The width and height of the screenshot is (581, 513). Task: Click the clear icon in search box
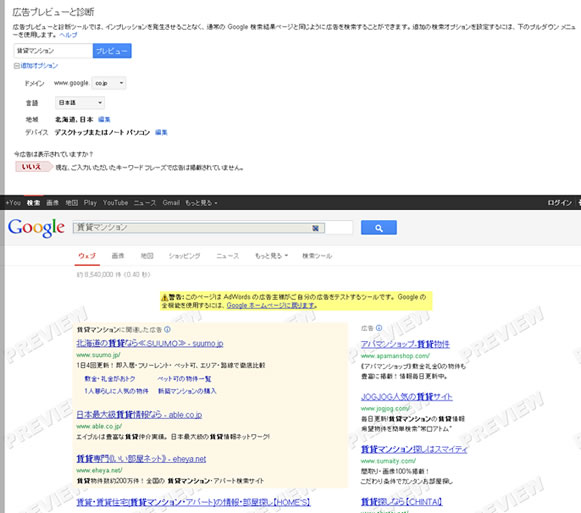(x=315, y=228)
